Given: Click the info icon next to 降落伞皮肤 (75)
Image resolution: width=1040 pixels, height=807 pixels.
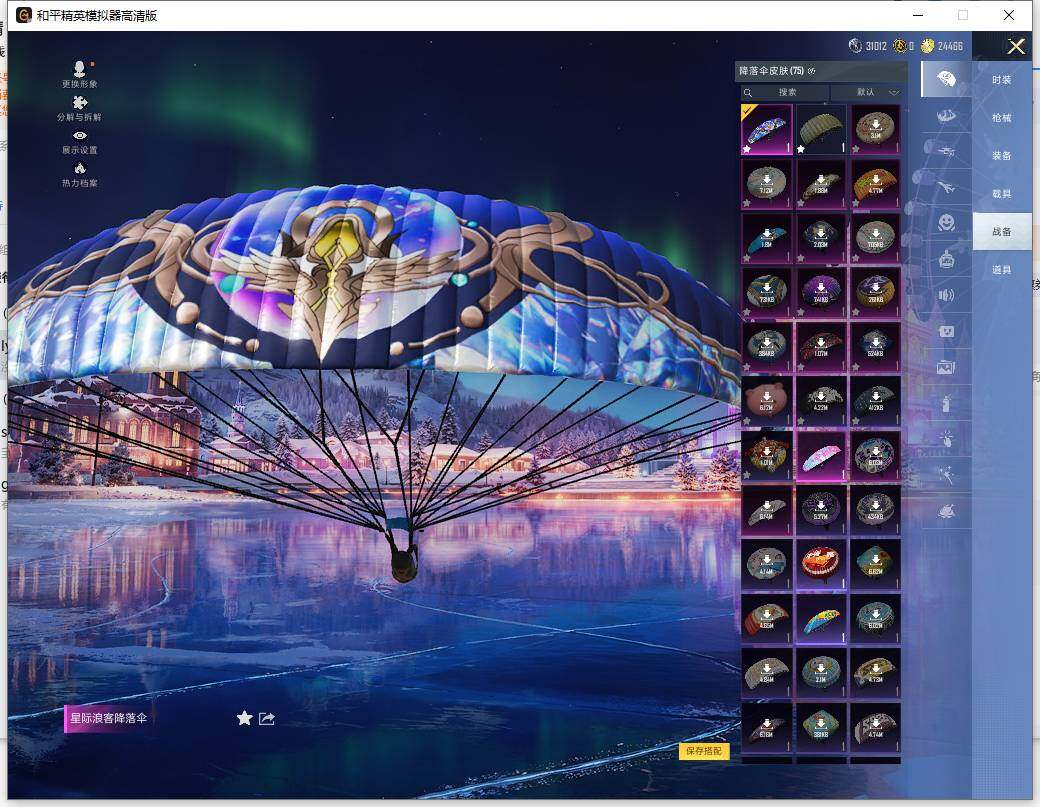Looking at the screenshot, I should point(811,71).
